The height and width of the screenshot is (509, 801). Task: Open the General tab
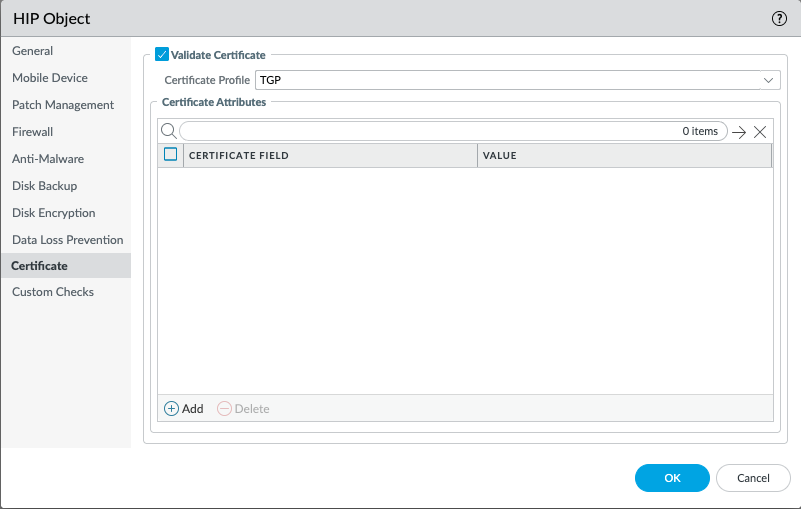33,51
